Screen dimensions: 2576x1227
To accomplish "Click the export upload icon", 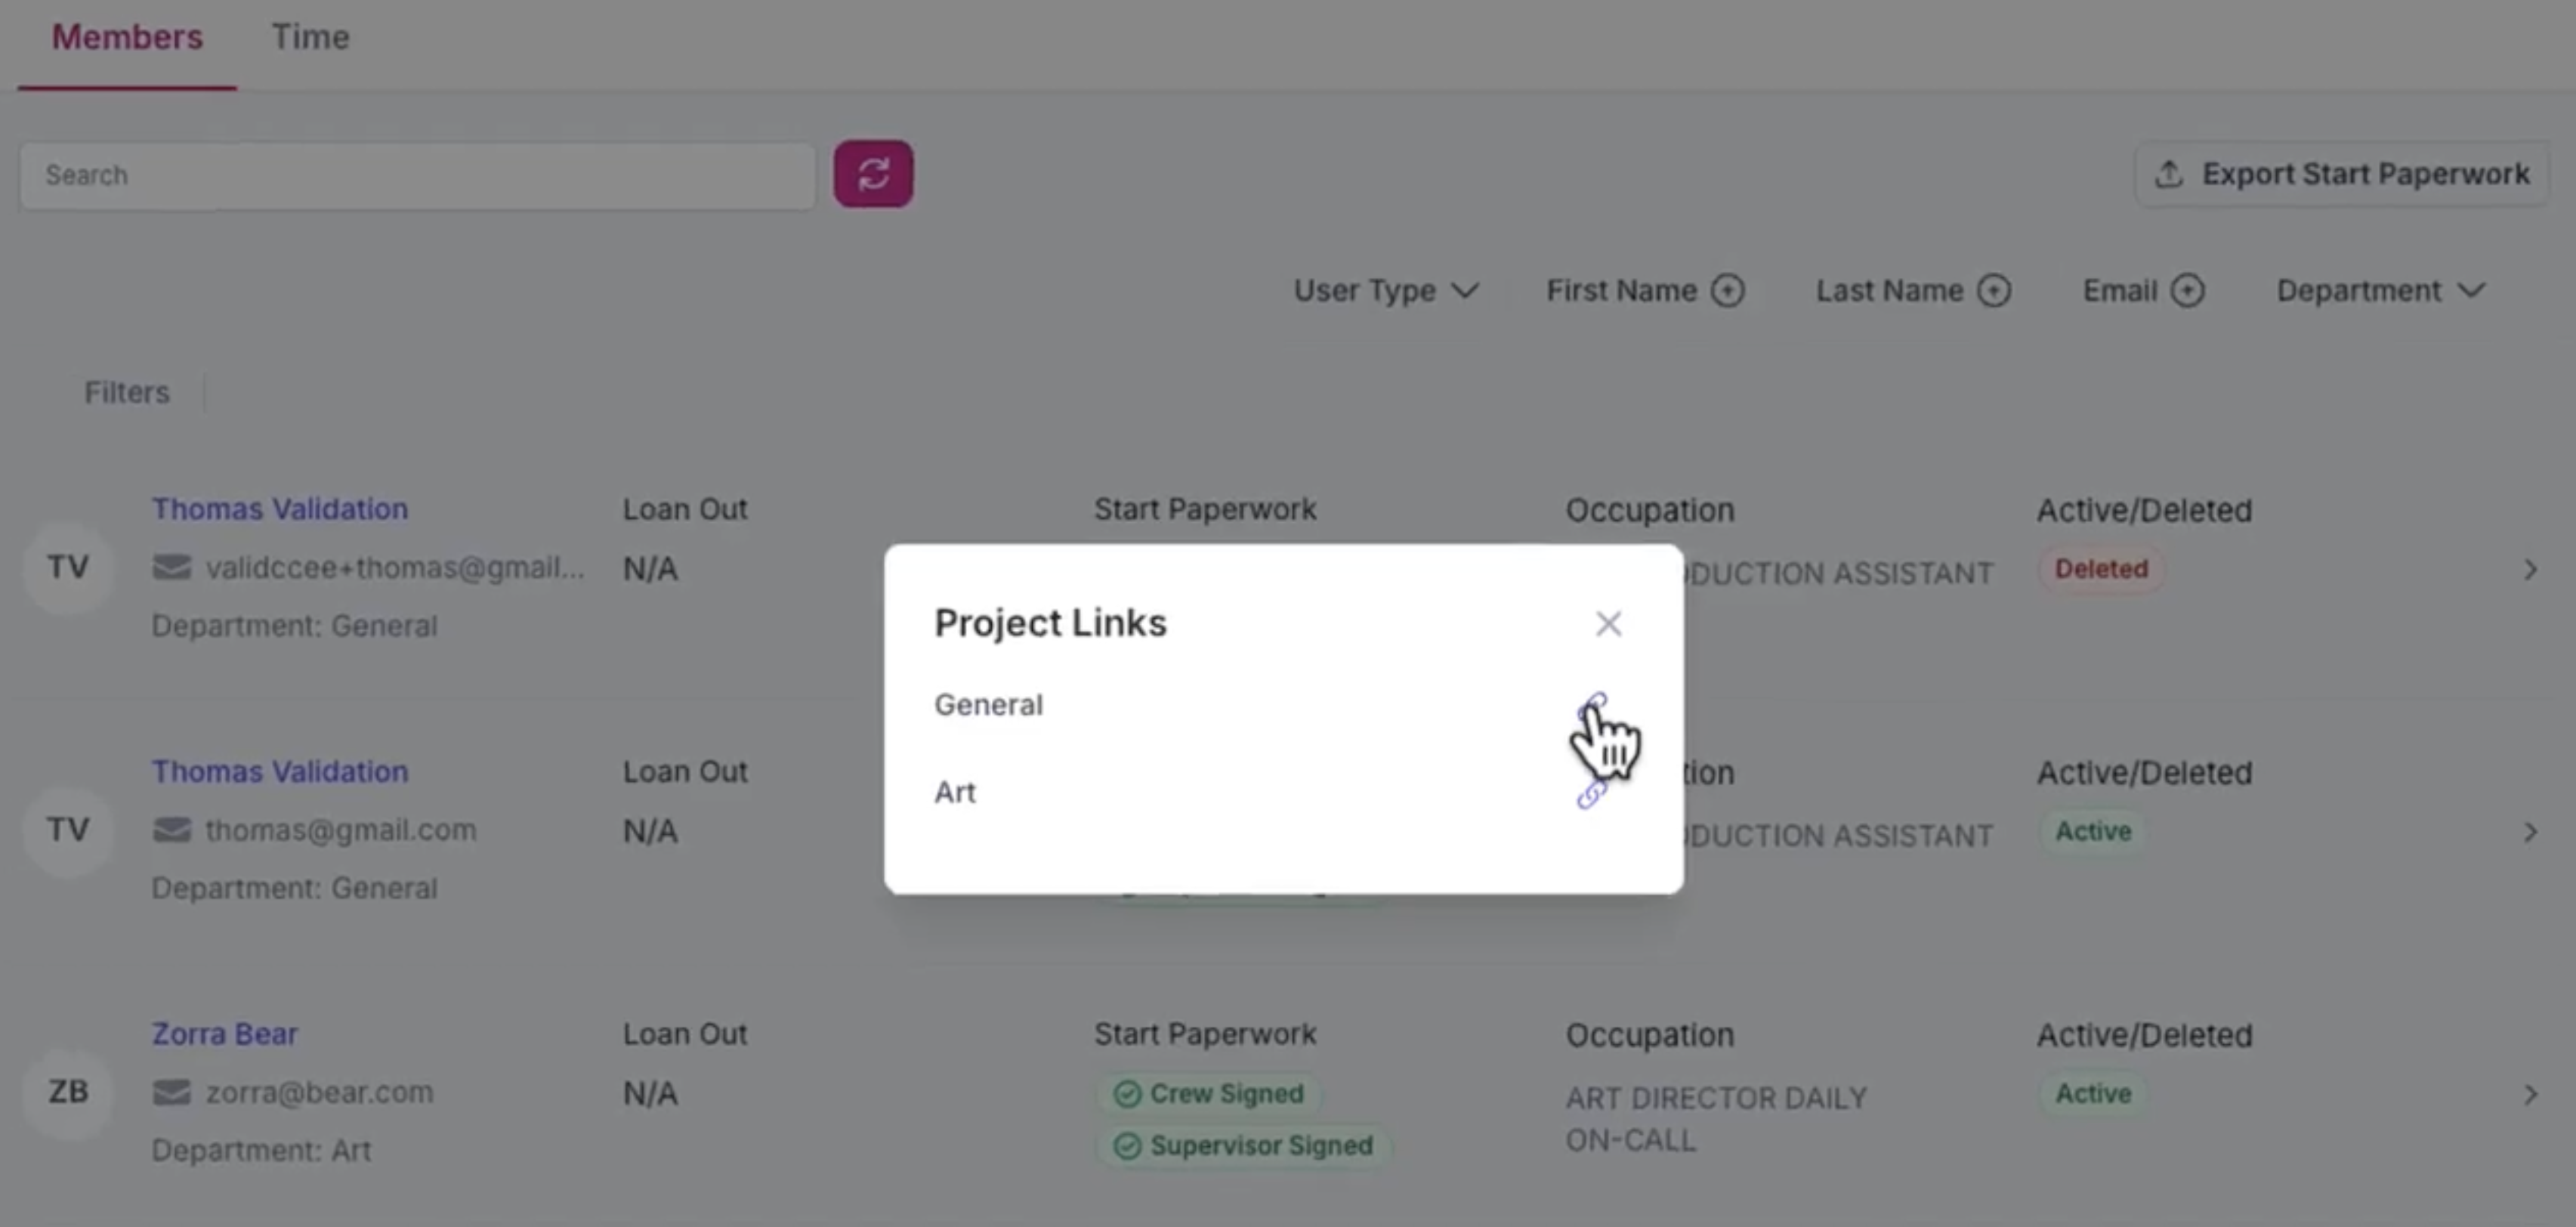I will [x=2168, y=174].
